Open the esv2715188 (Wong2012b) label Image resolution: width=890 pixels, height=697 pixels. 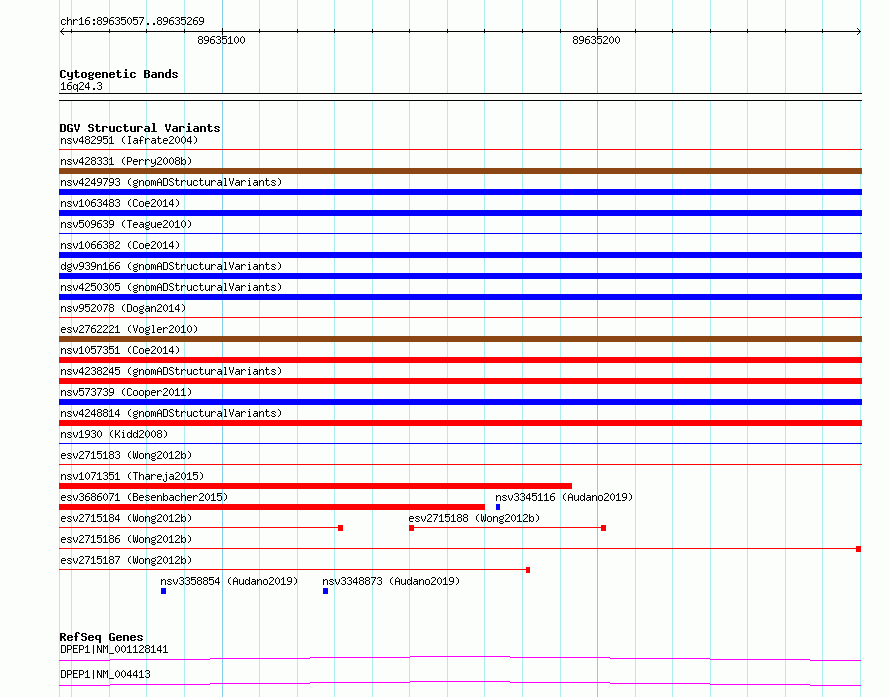tap(474, 518)
